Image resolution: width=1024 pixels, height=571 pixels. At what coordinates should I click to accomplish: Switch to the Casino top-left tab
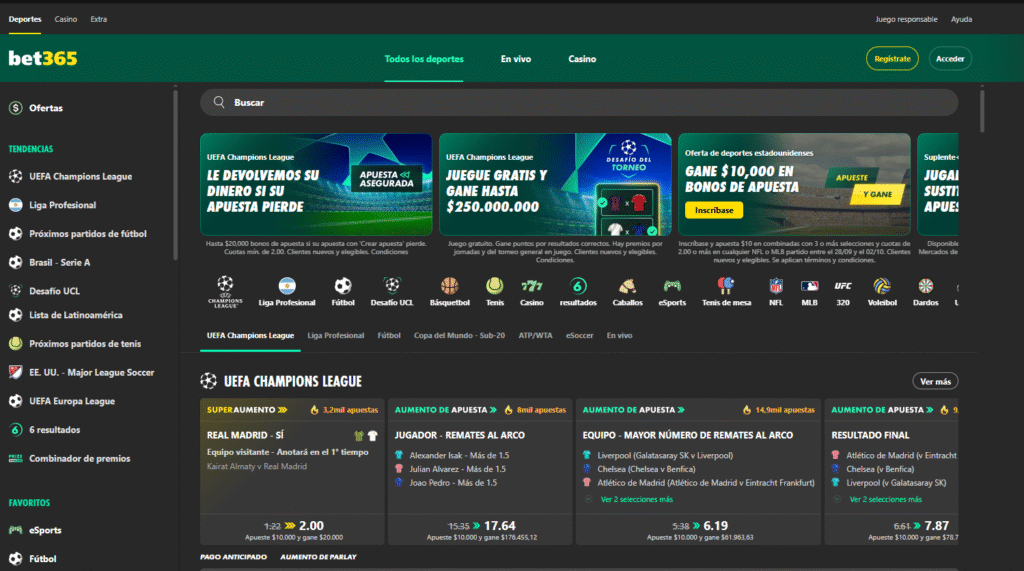[x=65, y=20]
